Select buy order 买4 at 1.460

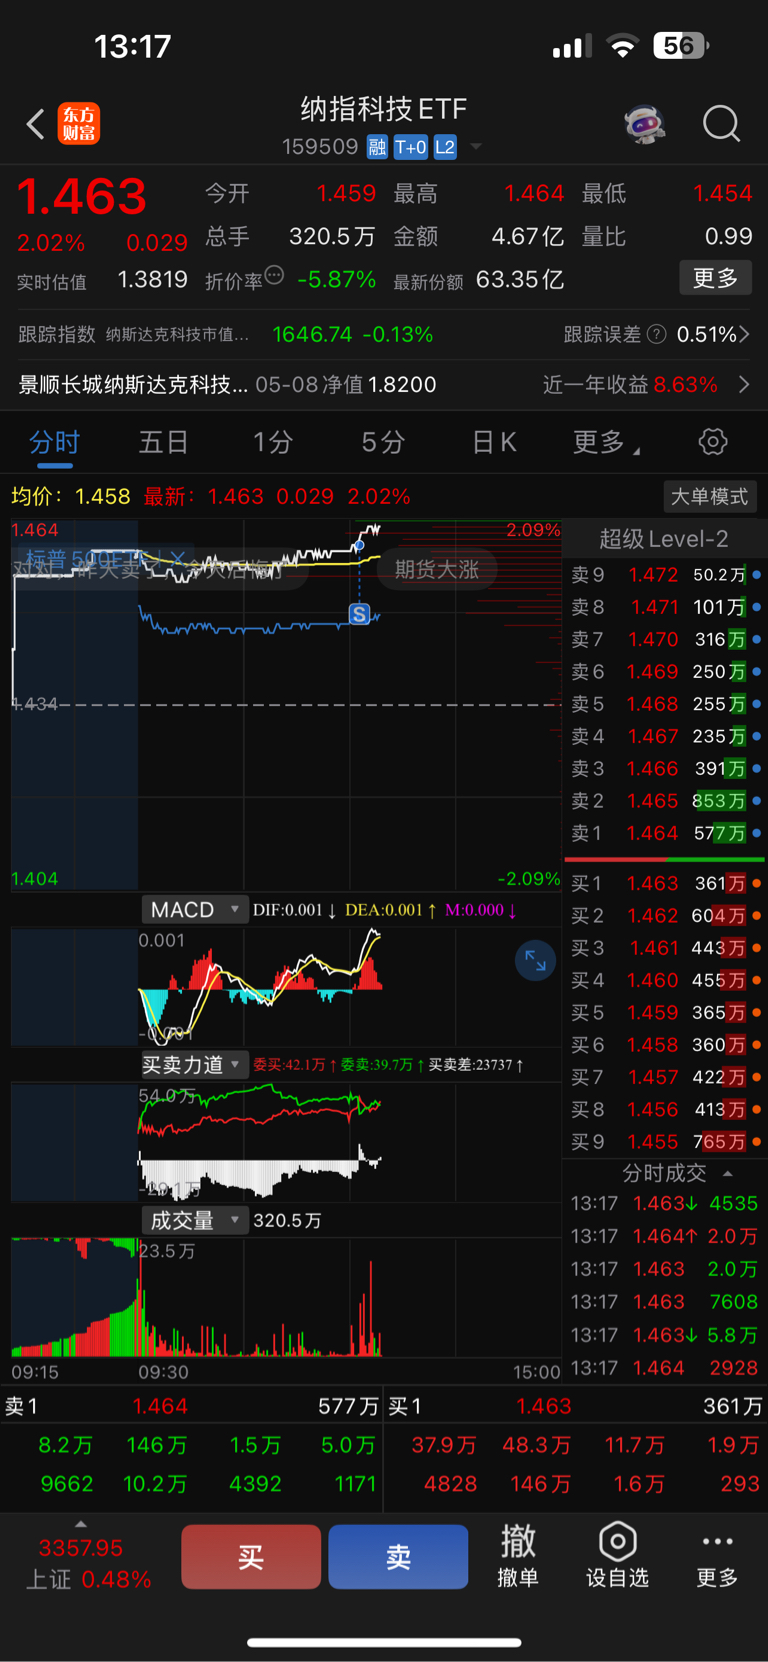[664, 980]
